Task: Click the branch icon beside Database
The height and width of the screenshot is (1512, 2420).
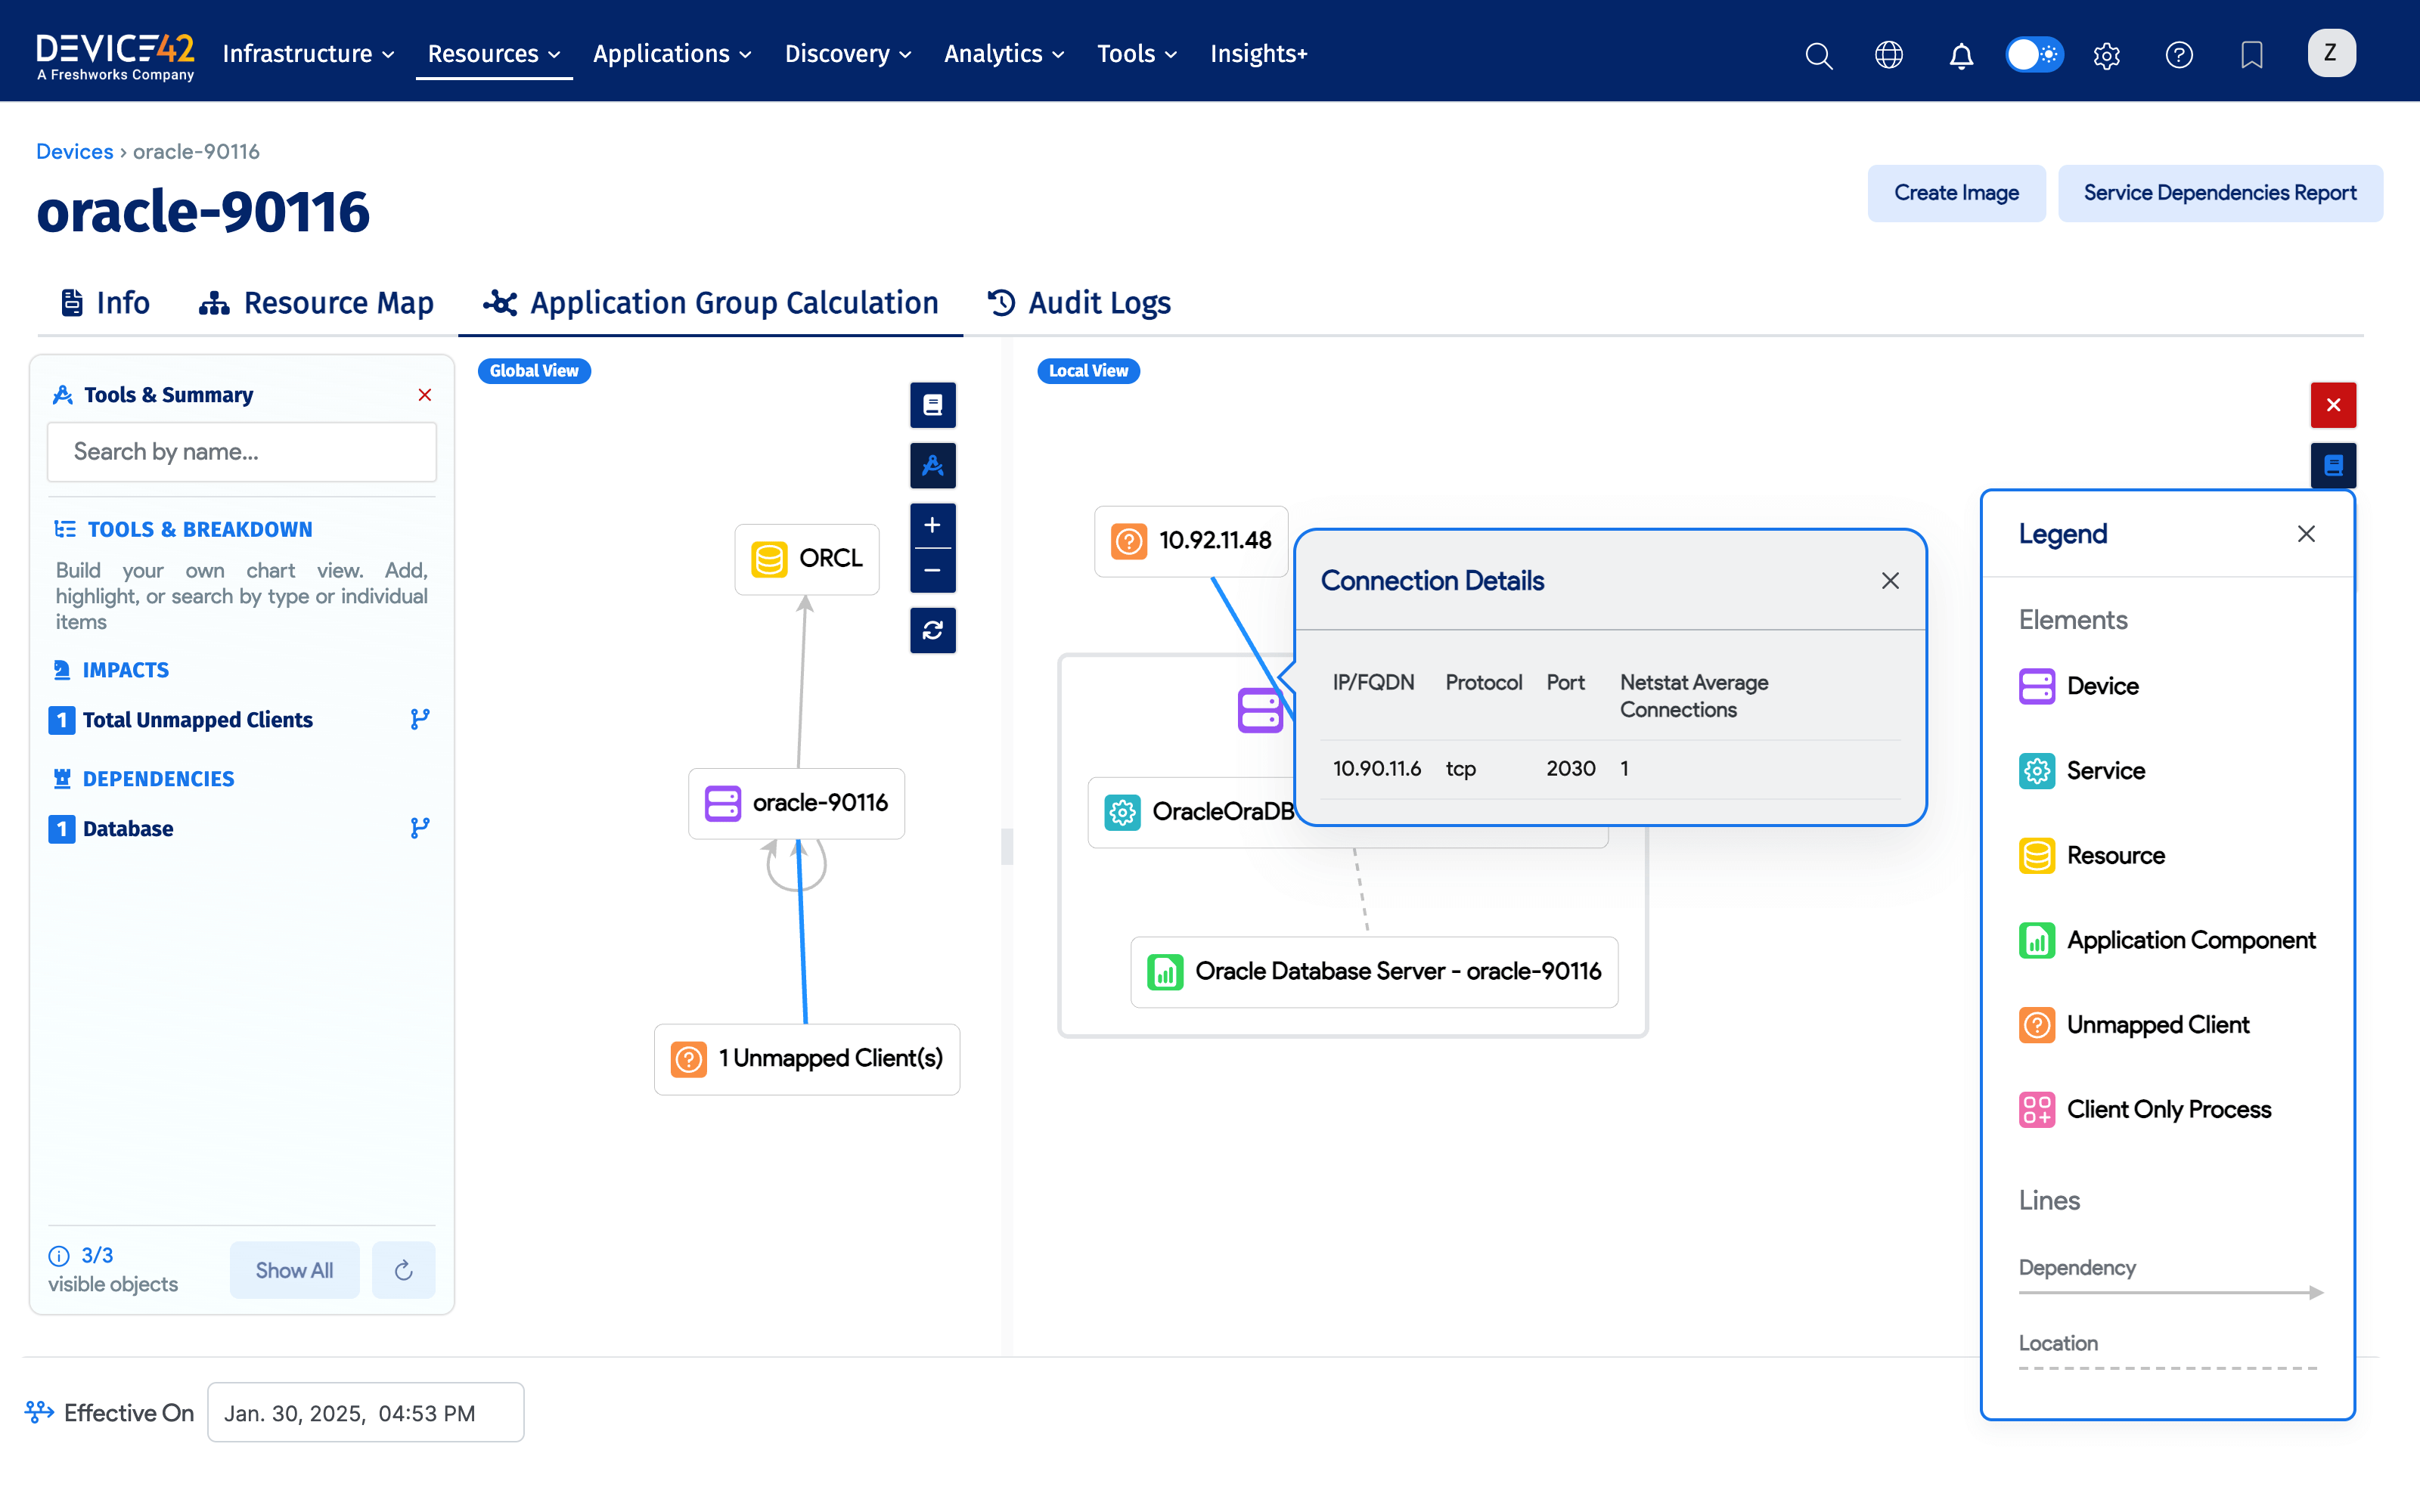Action: point(420,828)
